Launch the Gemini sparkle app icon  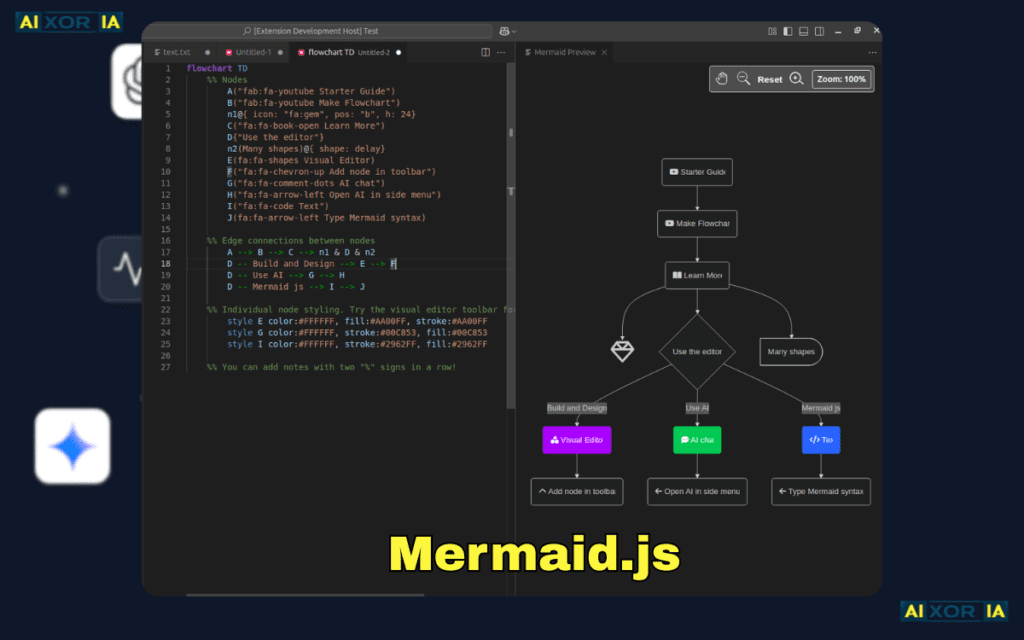pyautogui.click(x=71, y=447)
